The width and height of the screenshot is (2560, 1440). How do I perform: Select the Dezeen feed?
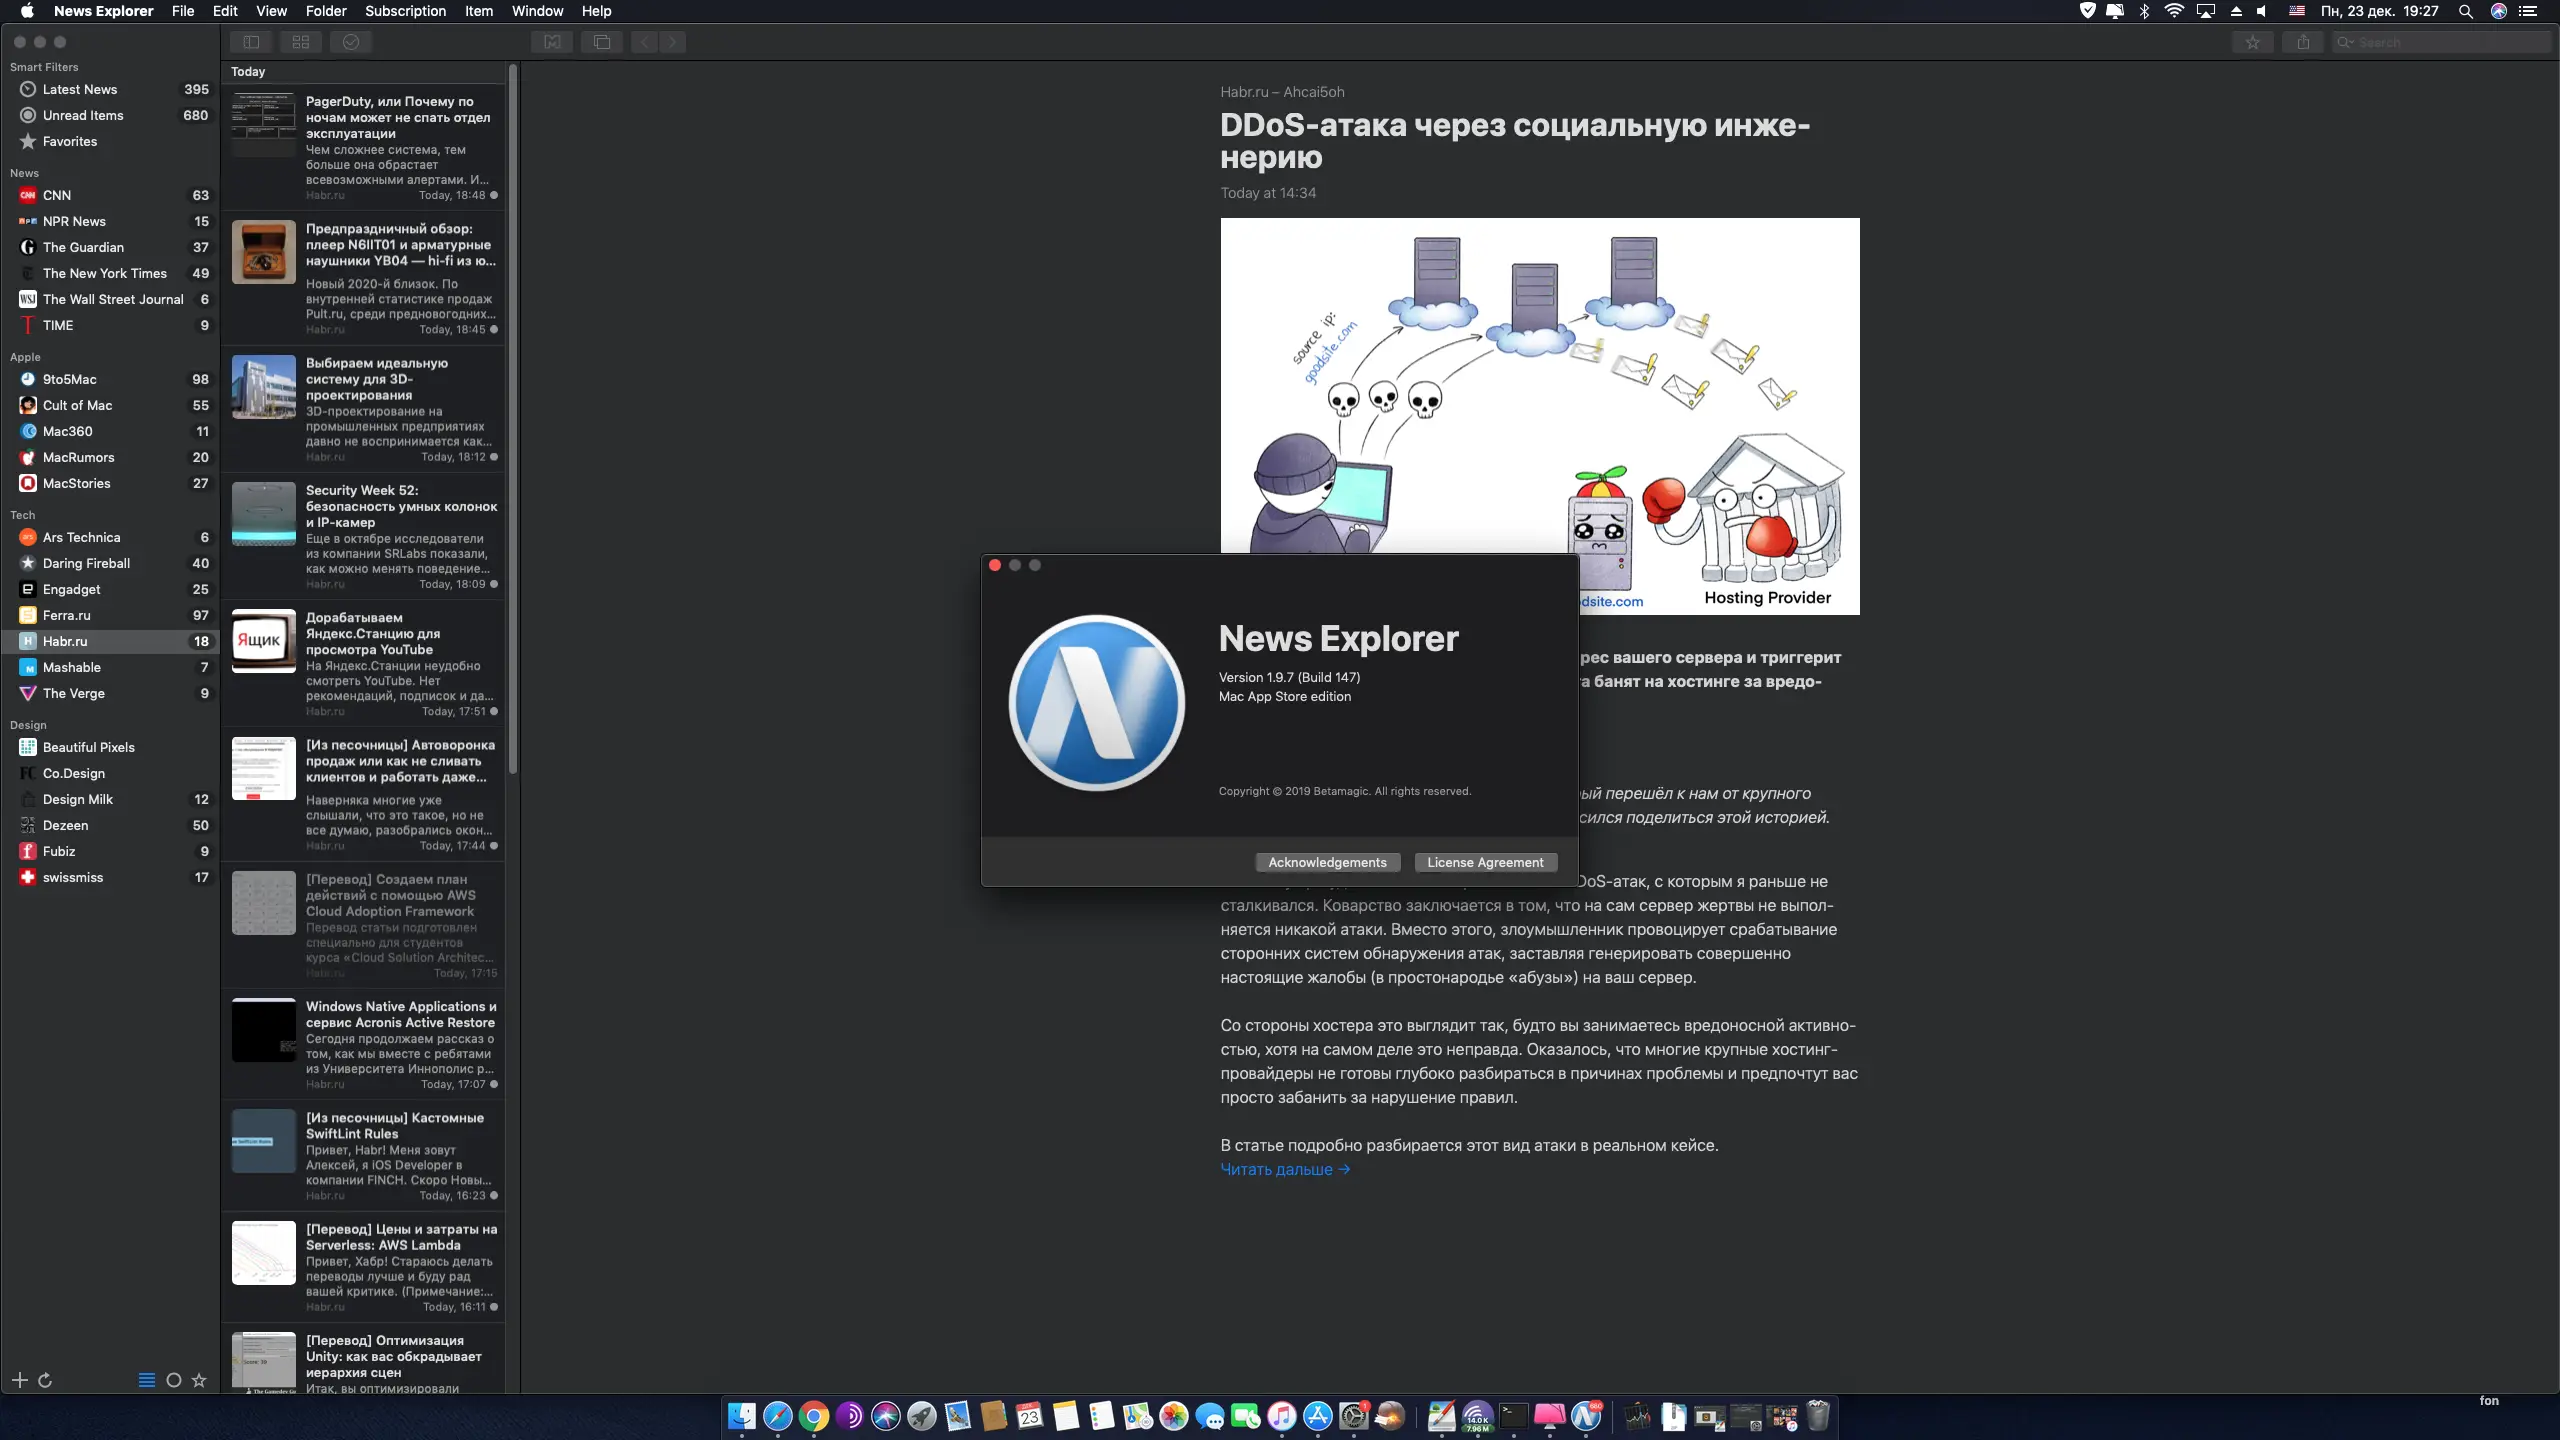click(x=110, y=825)
